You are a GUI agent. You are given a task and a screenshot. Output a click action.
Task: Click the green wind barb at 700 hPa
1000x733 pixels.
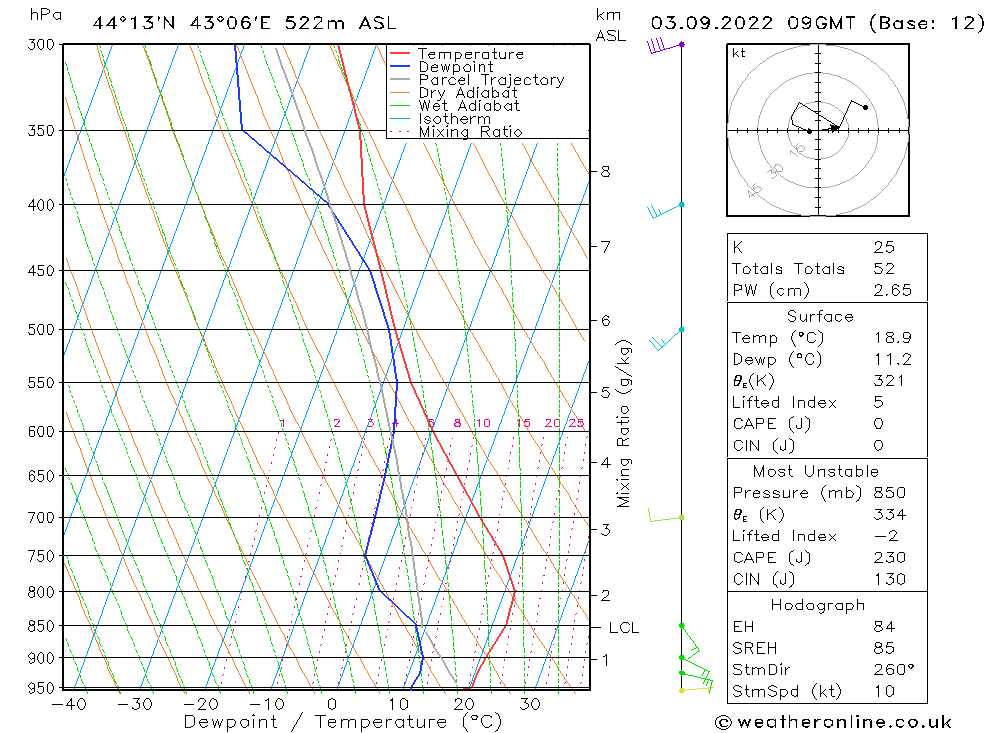tap(666, 515)
